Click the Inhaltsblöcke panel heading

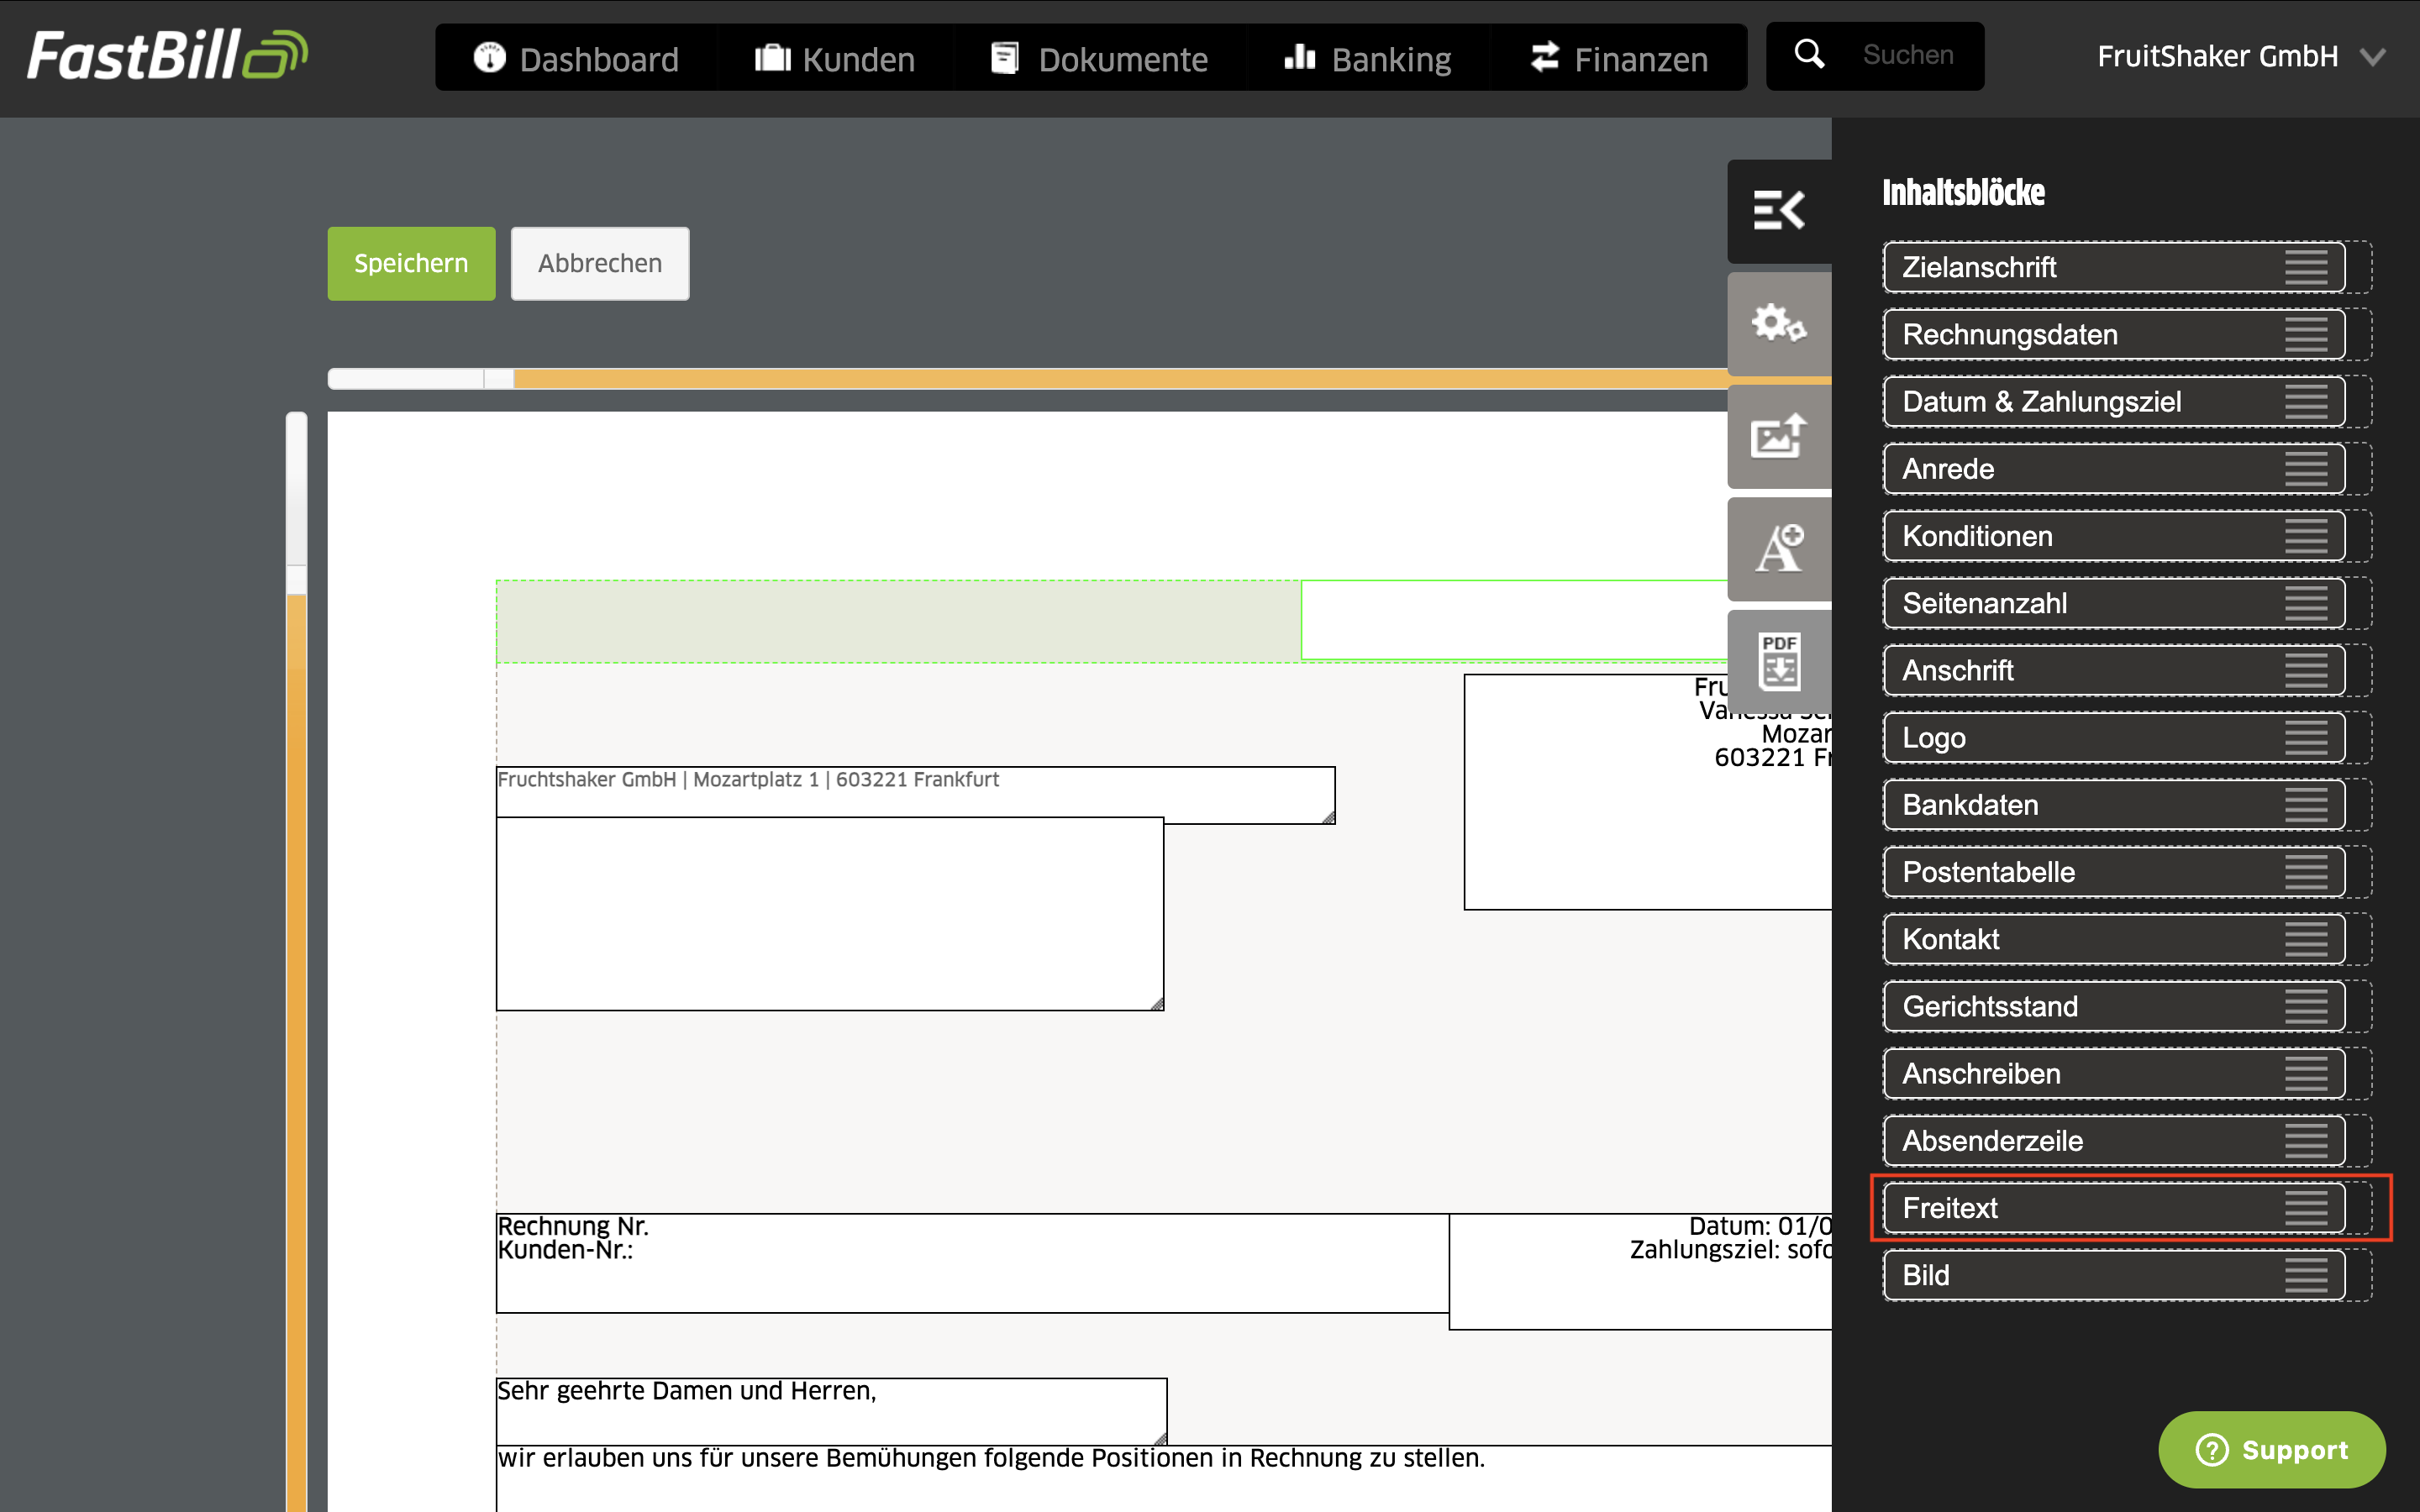1963,192
